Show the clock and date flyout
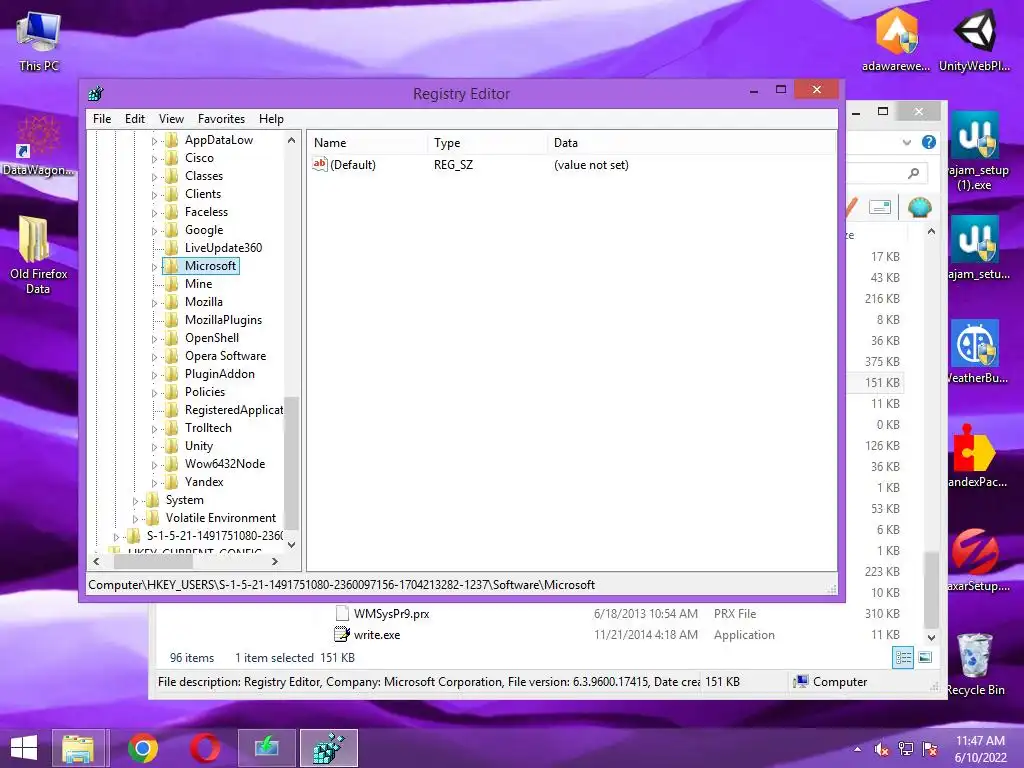This screenshot has width=1024, height=768. click(x=980, y=749)
